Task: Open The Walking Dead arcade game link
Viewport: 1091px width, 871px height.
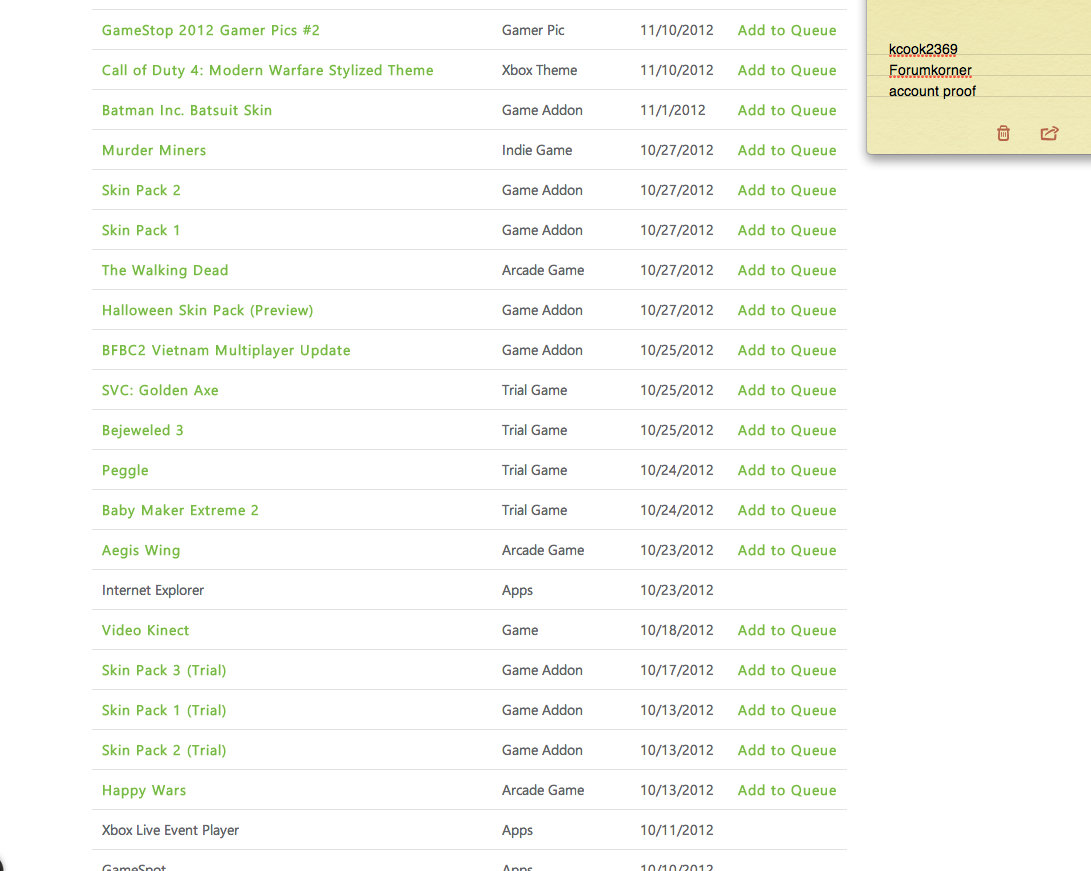Action: (x=165, y=270)
